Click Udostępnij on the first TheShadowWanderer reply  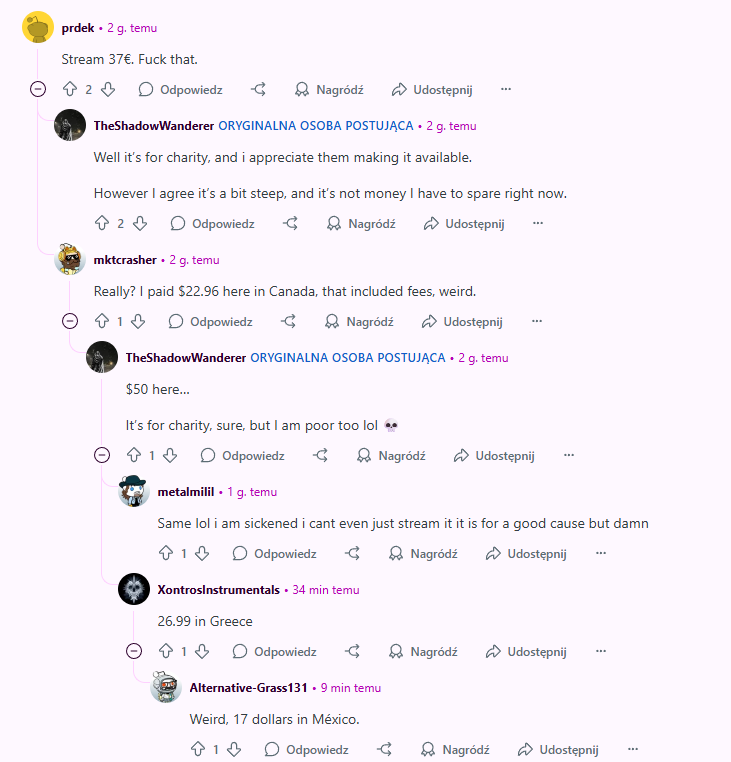coord(464,224)
